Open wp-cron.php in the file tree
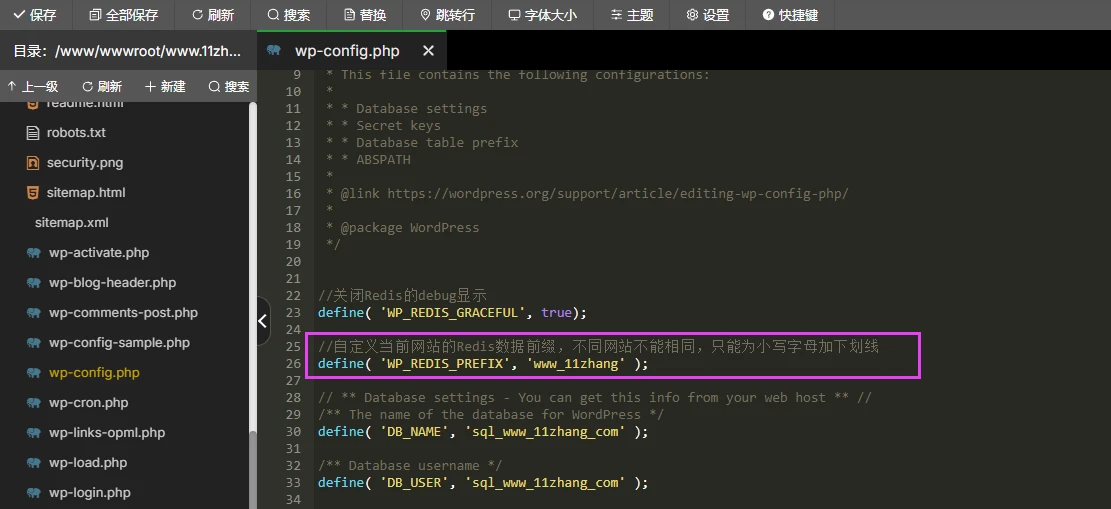 point(88,403)
